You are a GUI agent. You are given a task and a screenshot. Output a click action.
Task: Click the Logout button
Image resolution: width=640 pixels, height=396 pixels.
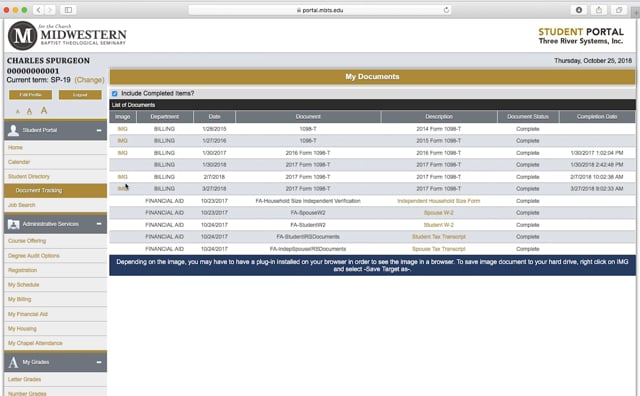pyautogui.click(x=80, y=95)
